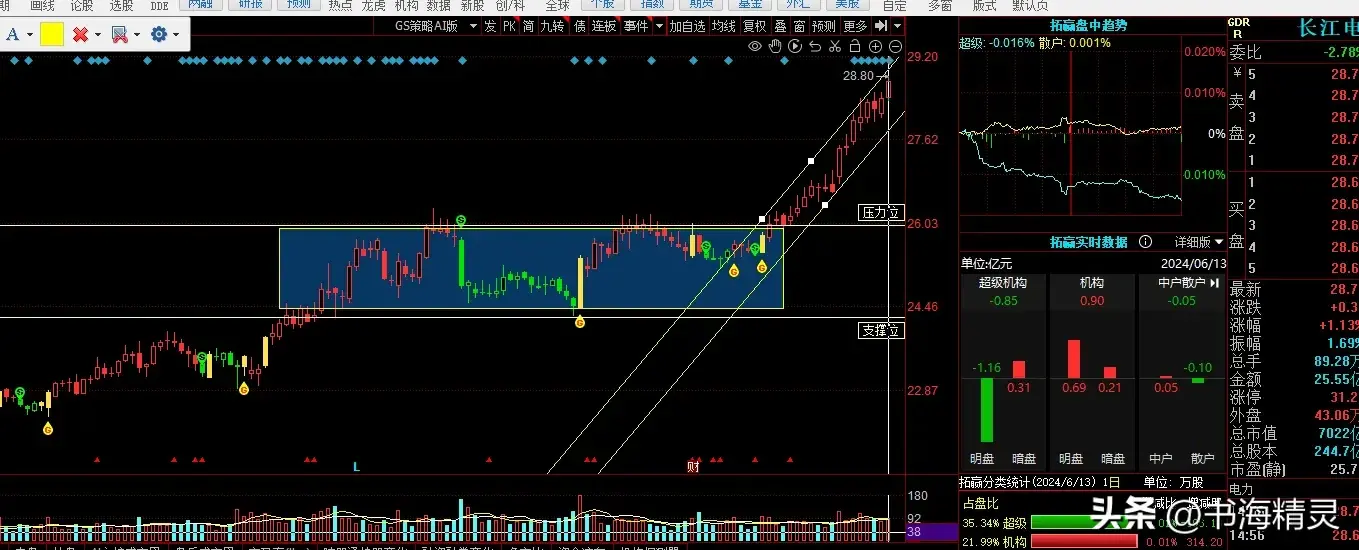Viewport: 1359px width, 550px height.
Task: Click the 压力位 label on chart
Action: (x=881, y=213)
